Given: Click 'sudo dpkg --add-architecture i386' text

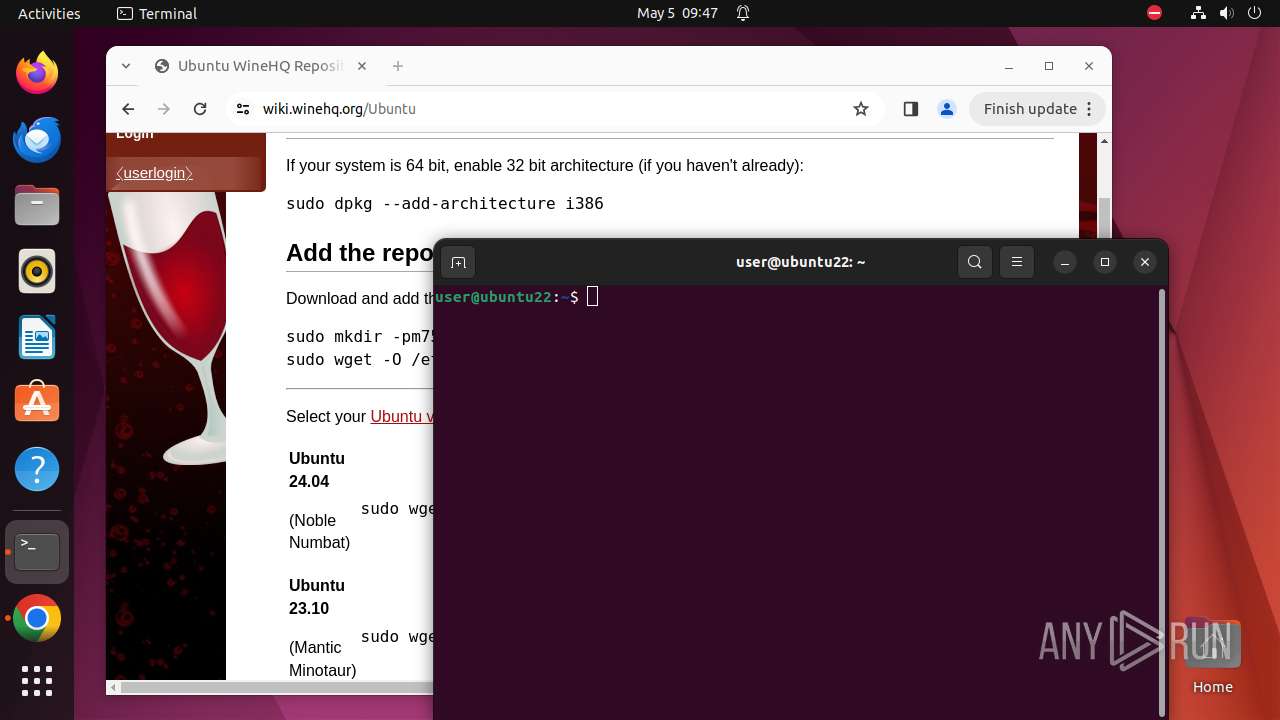Looking at the screenshot, I should point(445,203).
